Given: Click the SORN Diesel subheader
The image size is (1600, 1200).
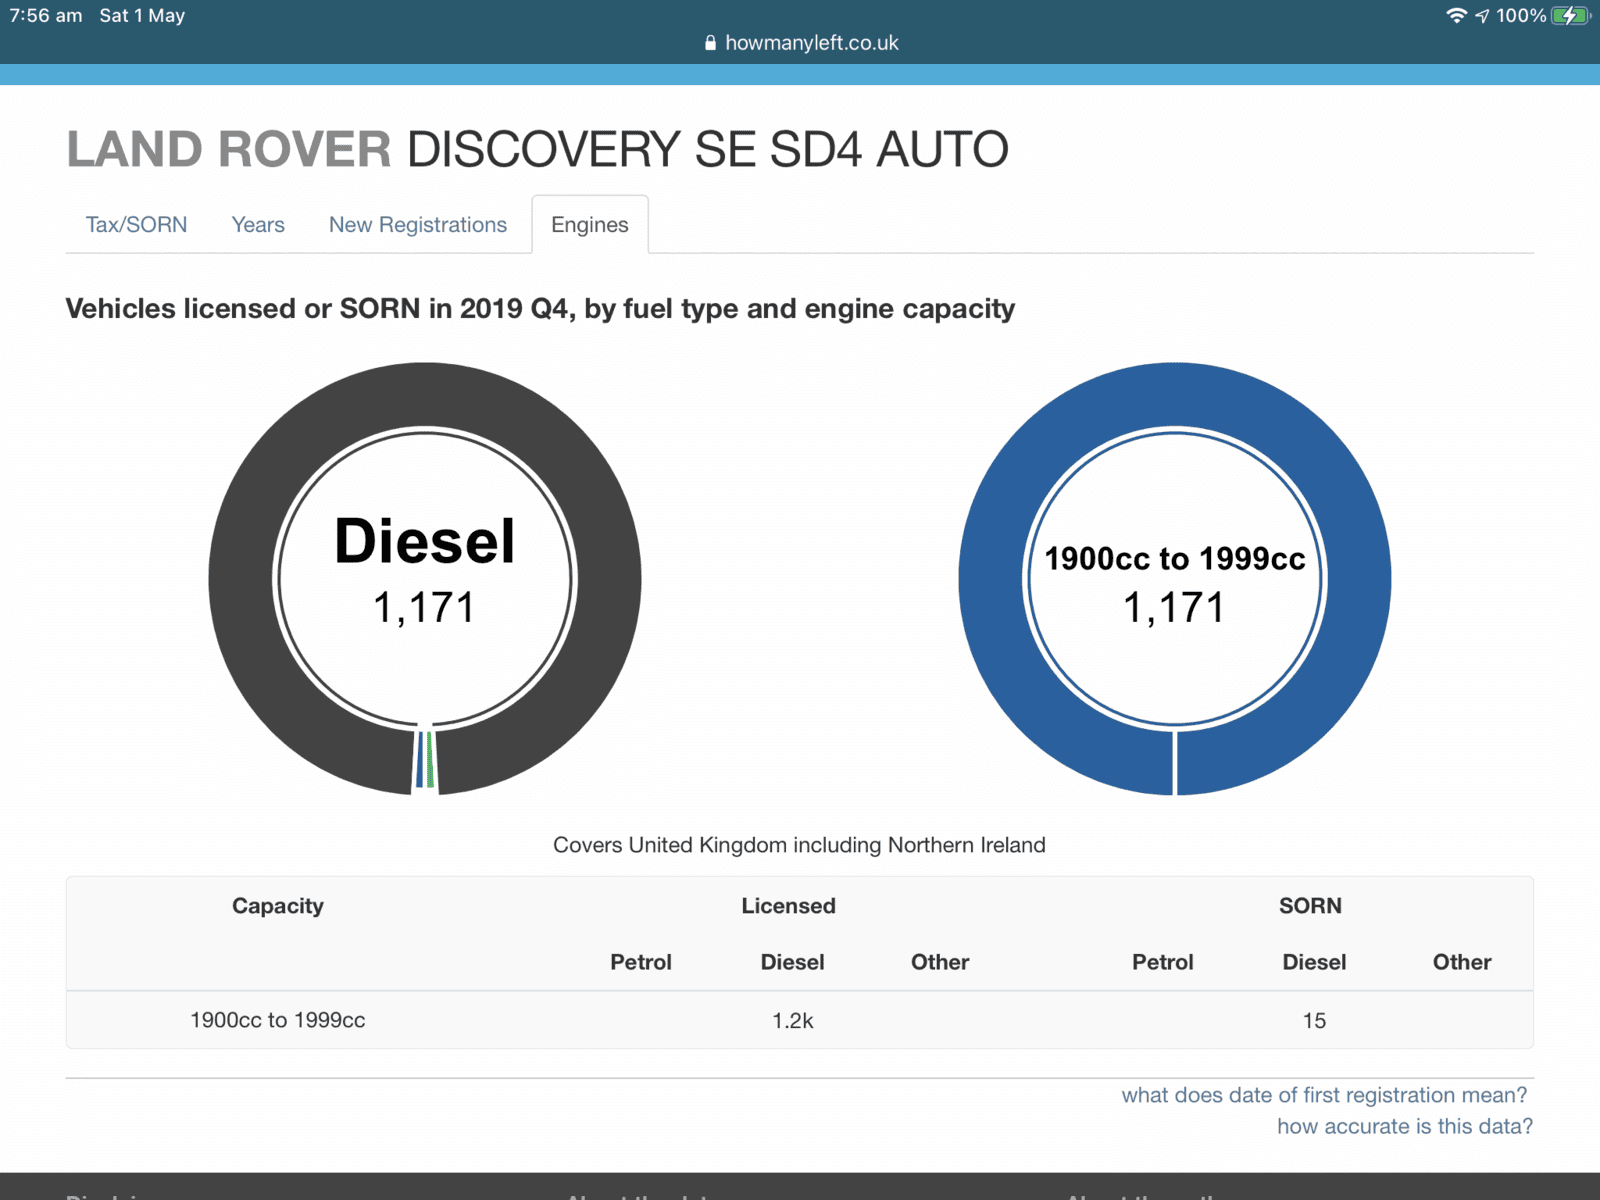Looking at the screenshot, I should tap(1314, 962).
